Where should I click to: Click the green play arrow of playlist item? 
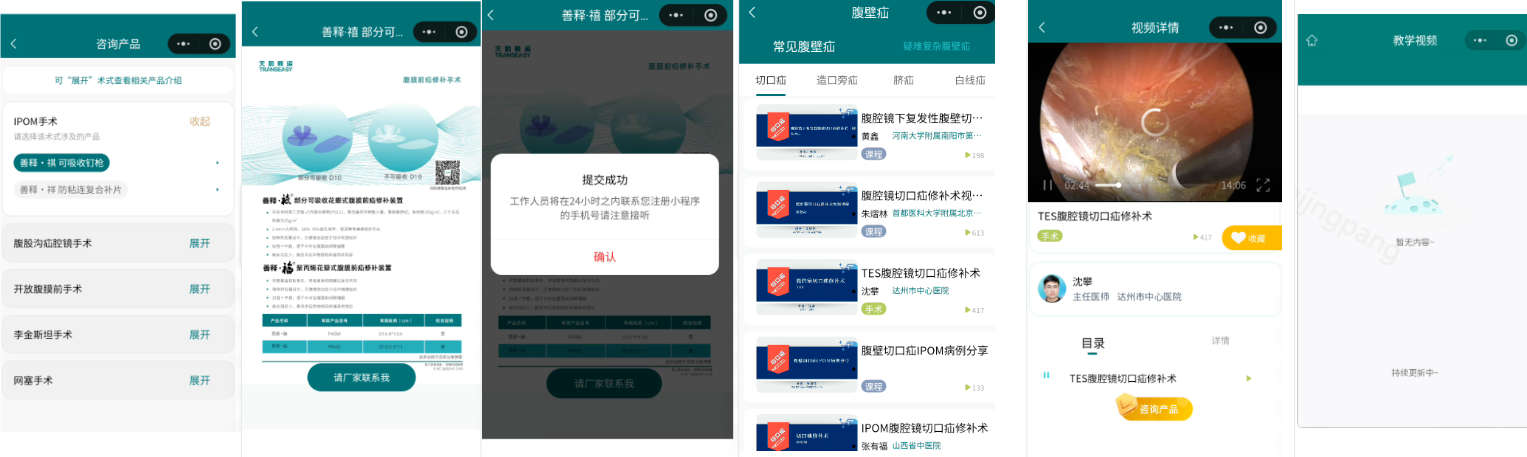[1249, 378]
